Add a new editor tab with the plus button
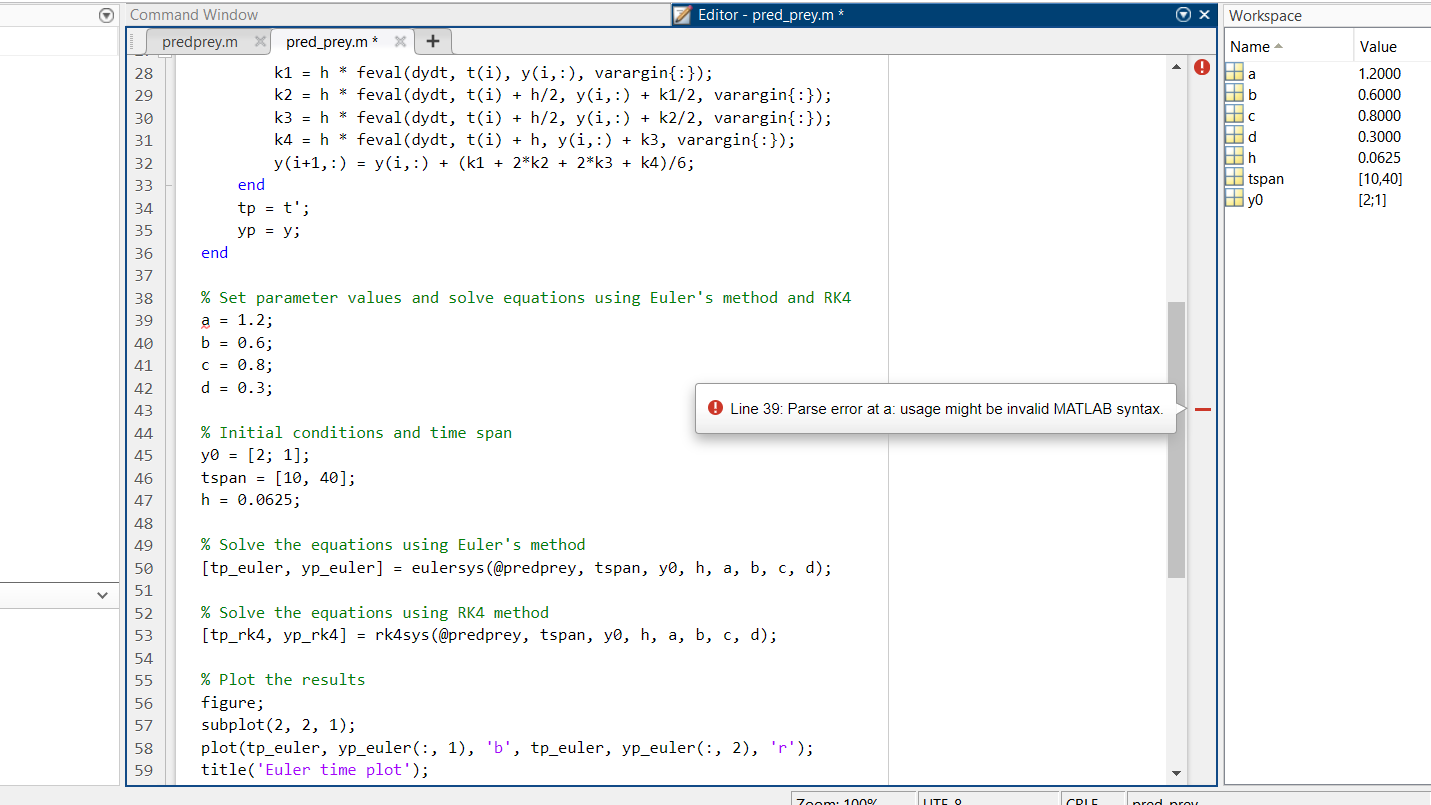The image size is (1431, 805). click(x=433, y=42)
